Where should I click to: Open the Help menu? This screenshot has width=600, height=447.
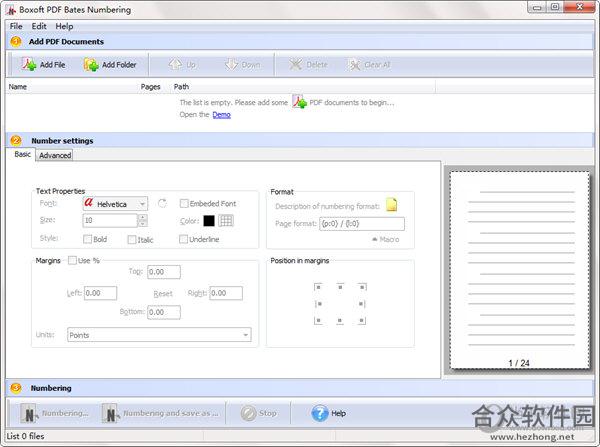64,26
